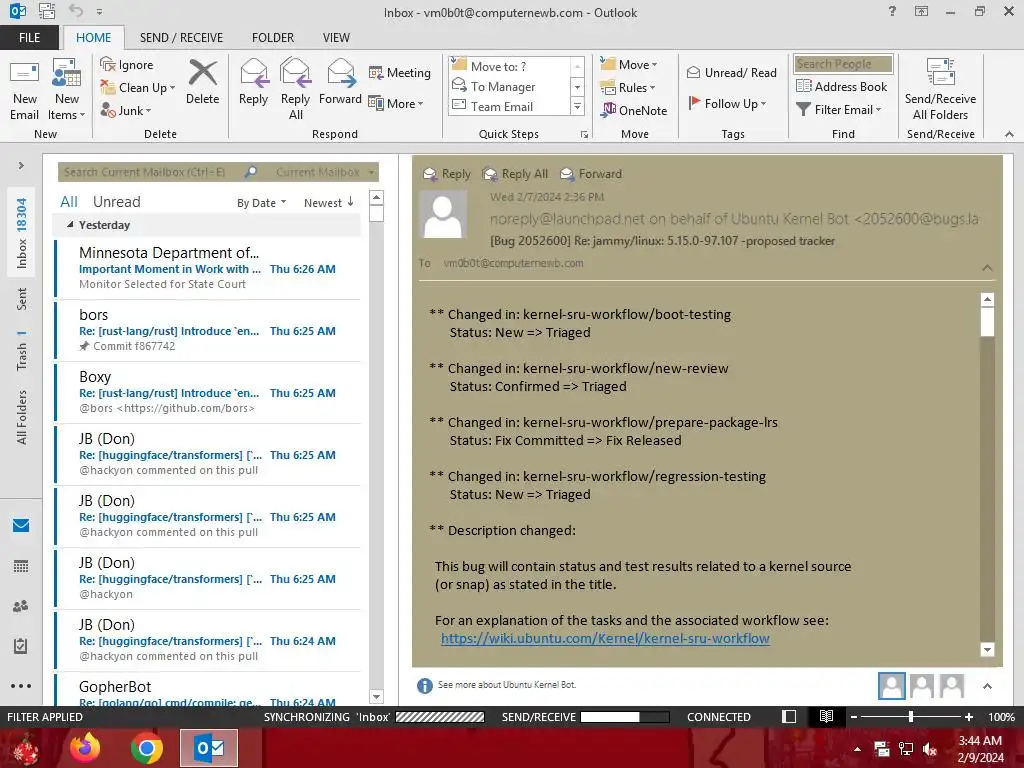Click the ribbon Reply All icon
1024x768 pixels.
[295, 89]
